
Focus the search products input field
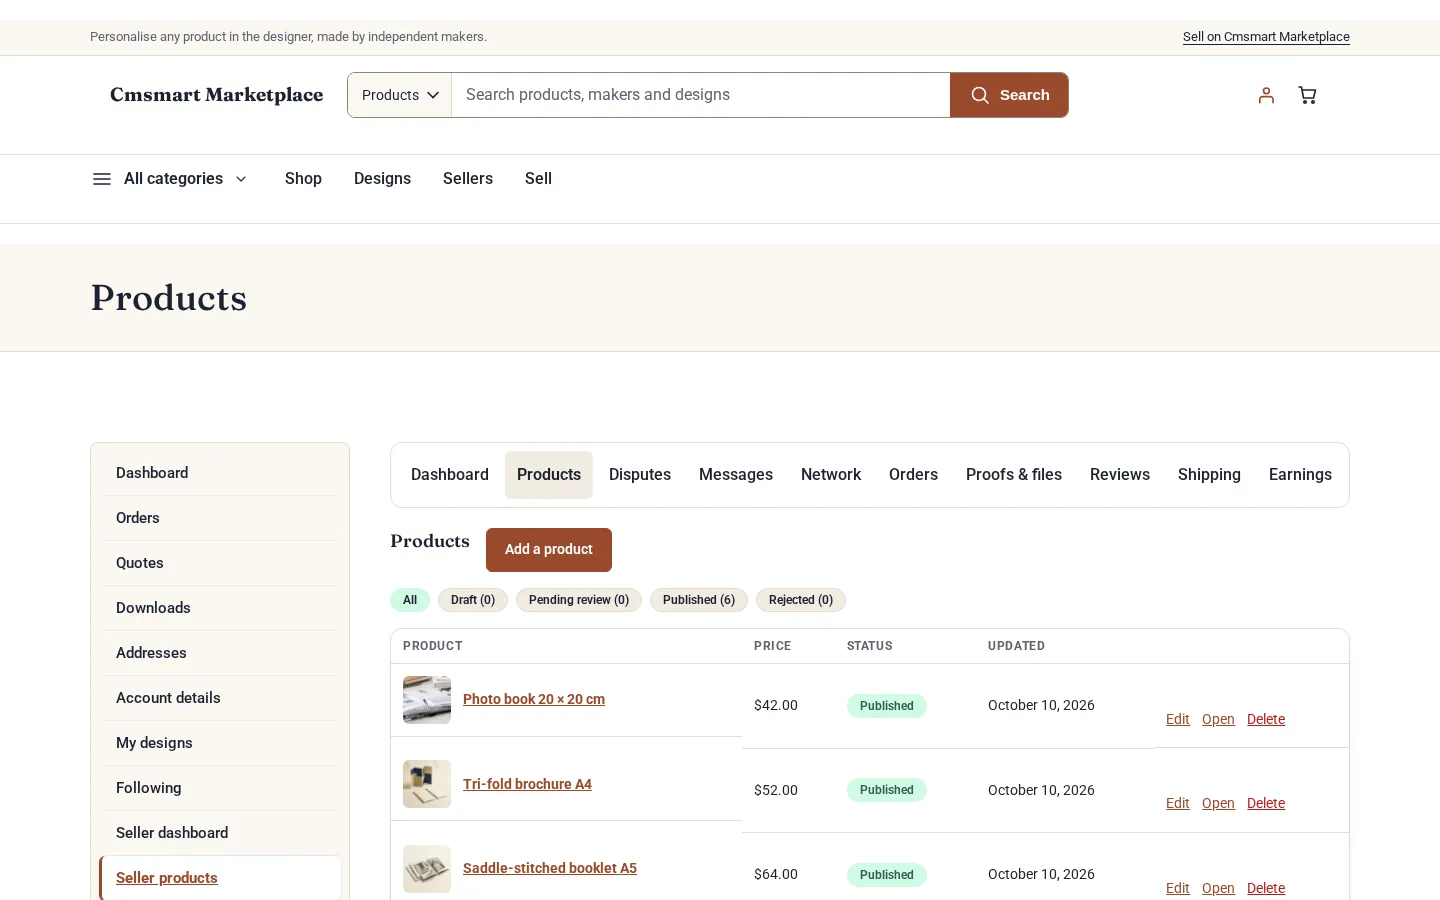tap(701, 95)
